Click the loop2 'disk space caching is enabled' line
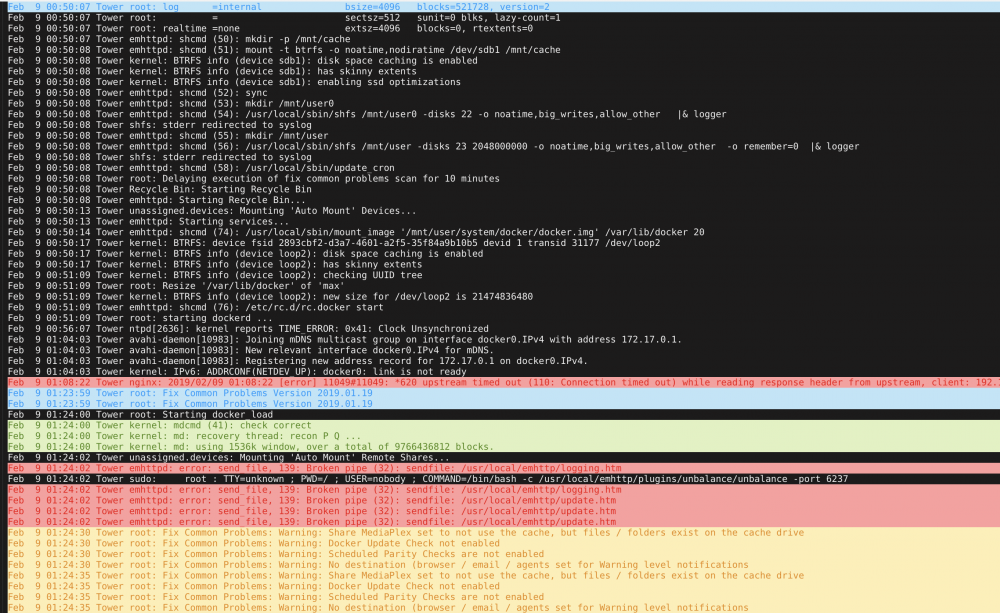 246,253
